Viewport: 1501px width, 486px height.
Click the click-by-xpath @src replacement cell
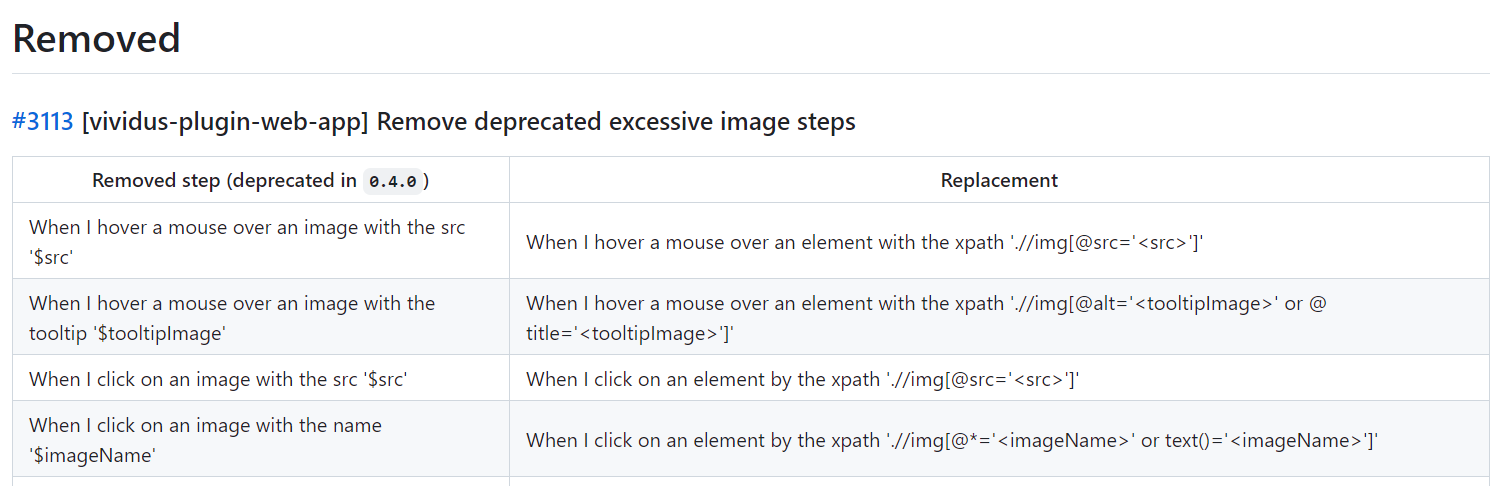pos(803,379)
